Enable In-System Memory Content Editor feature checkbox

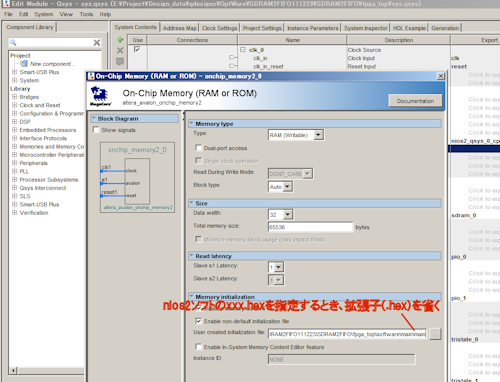(x=198, y=347)
